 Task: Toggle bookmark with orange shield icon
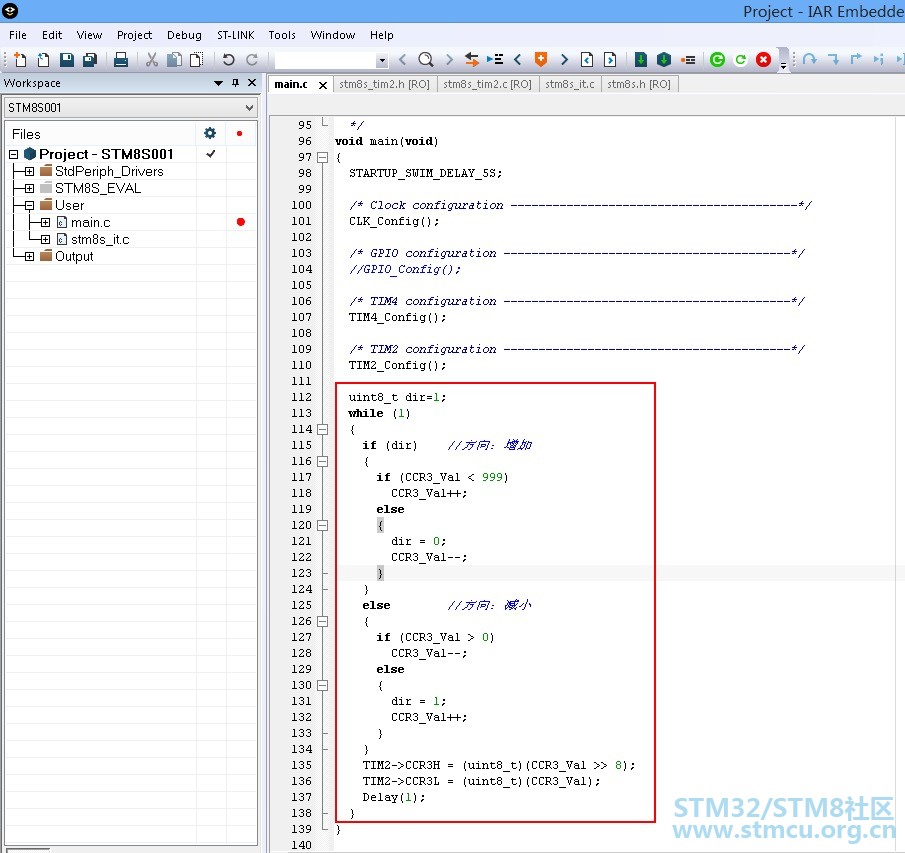click(x=541, y=59)
